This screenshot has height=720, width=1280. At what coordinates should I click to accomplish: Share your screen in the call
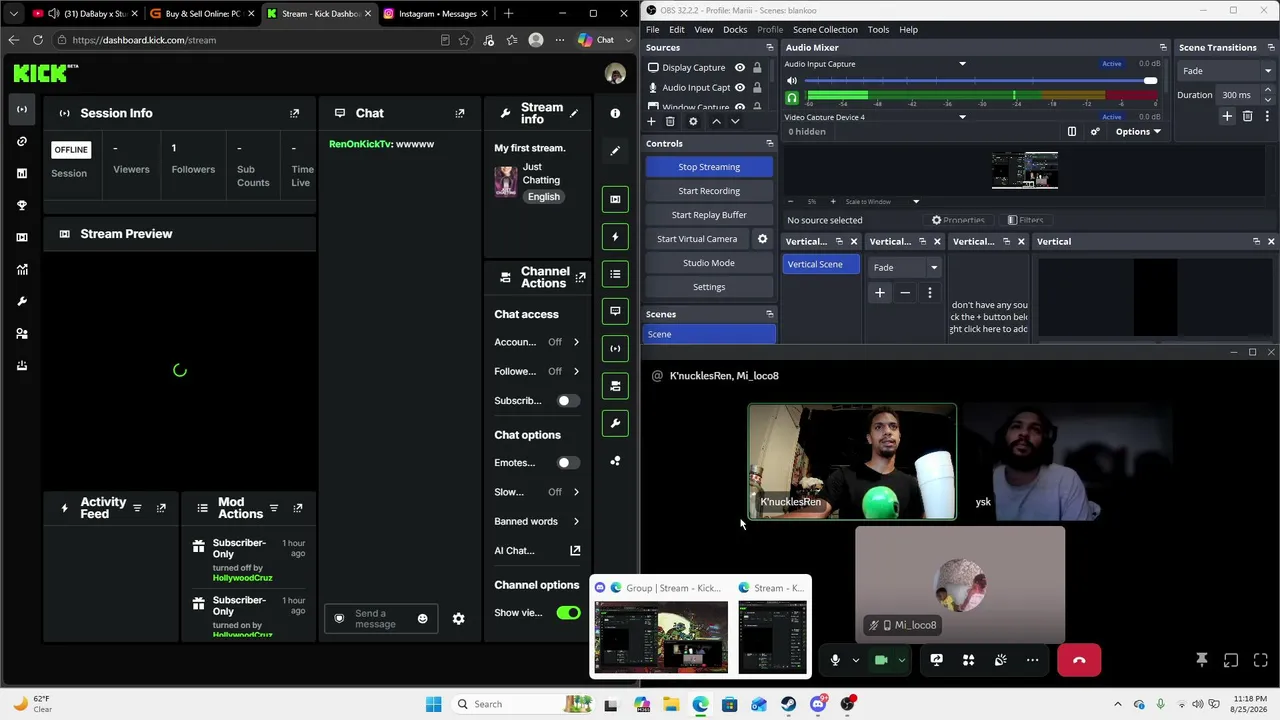(x=936, y=660)
